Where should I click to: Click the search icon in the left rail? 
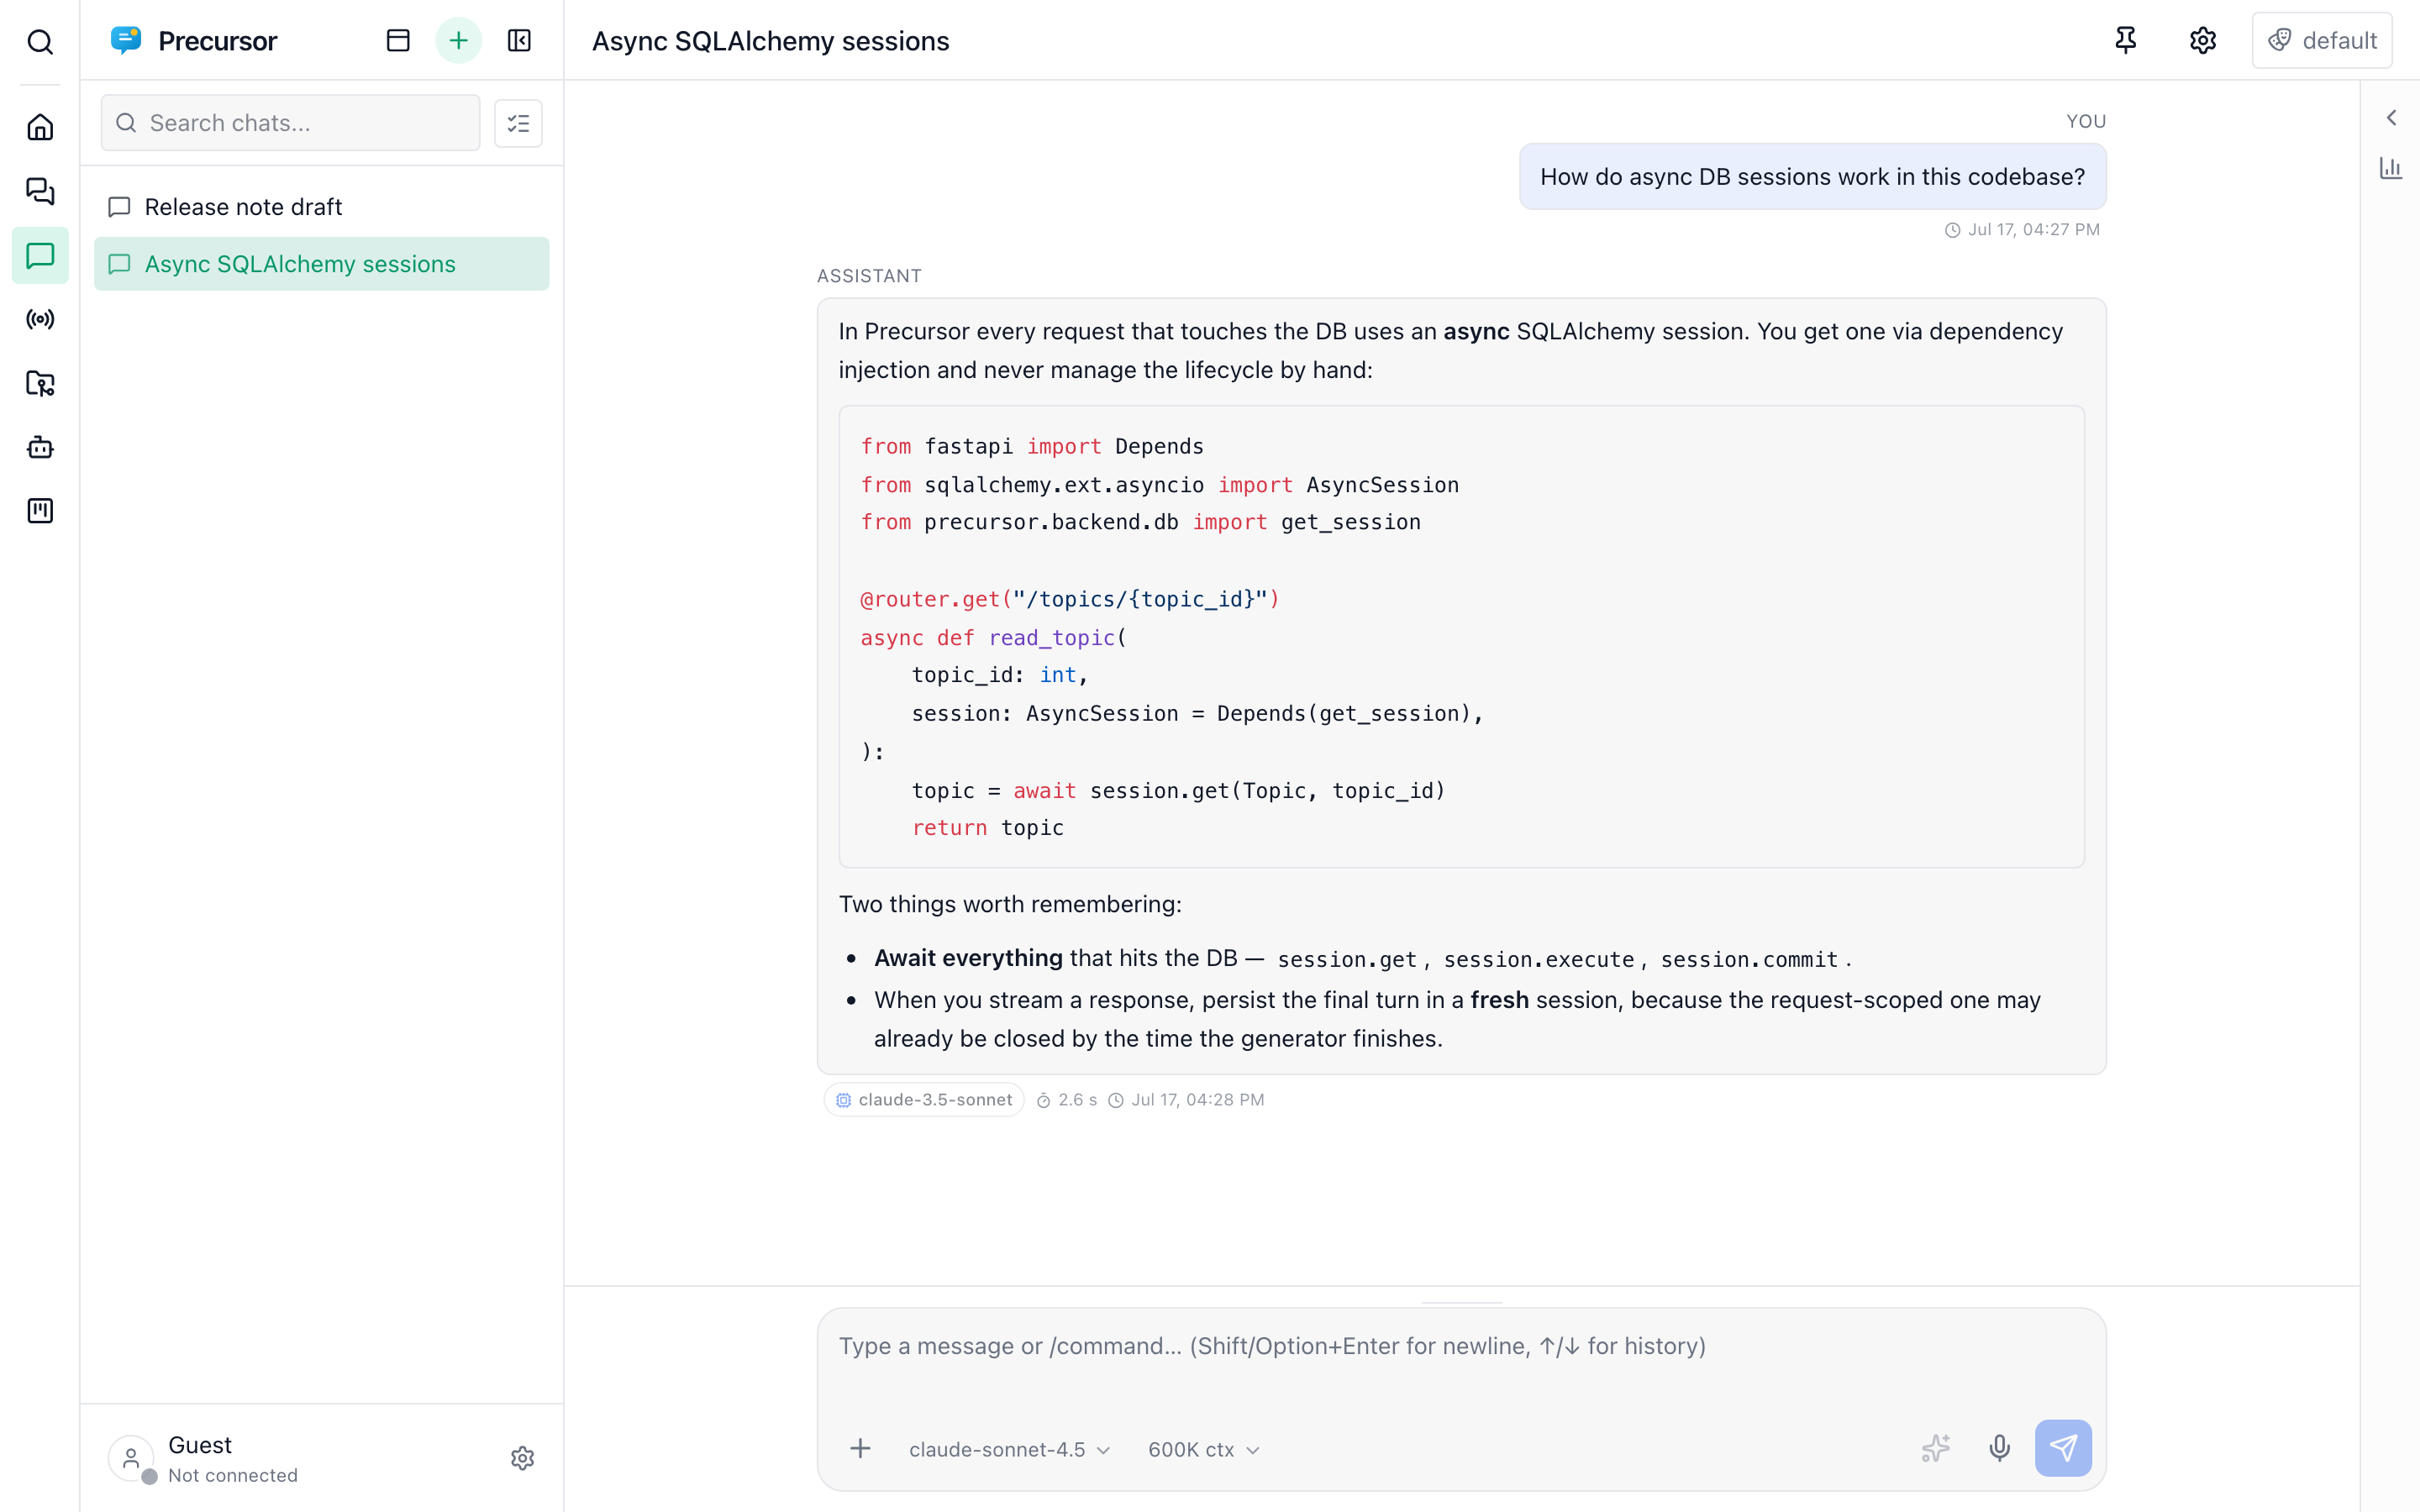[x=40, y=41]
